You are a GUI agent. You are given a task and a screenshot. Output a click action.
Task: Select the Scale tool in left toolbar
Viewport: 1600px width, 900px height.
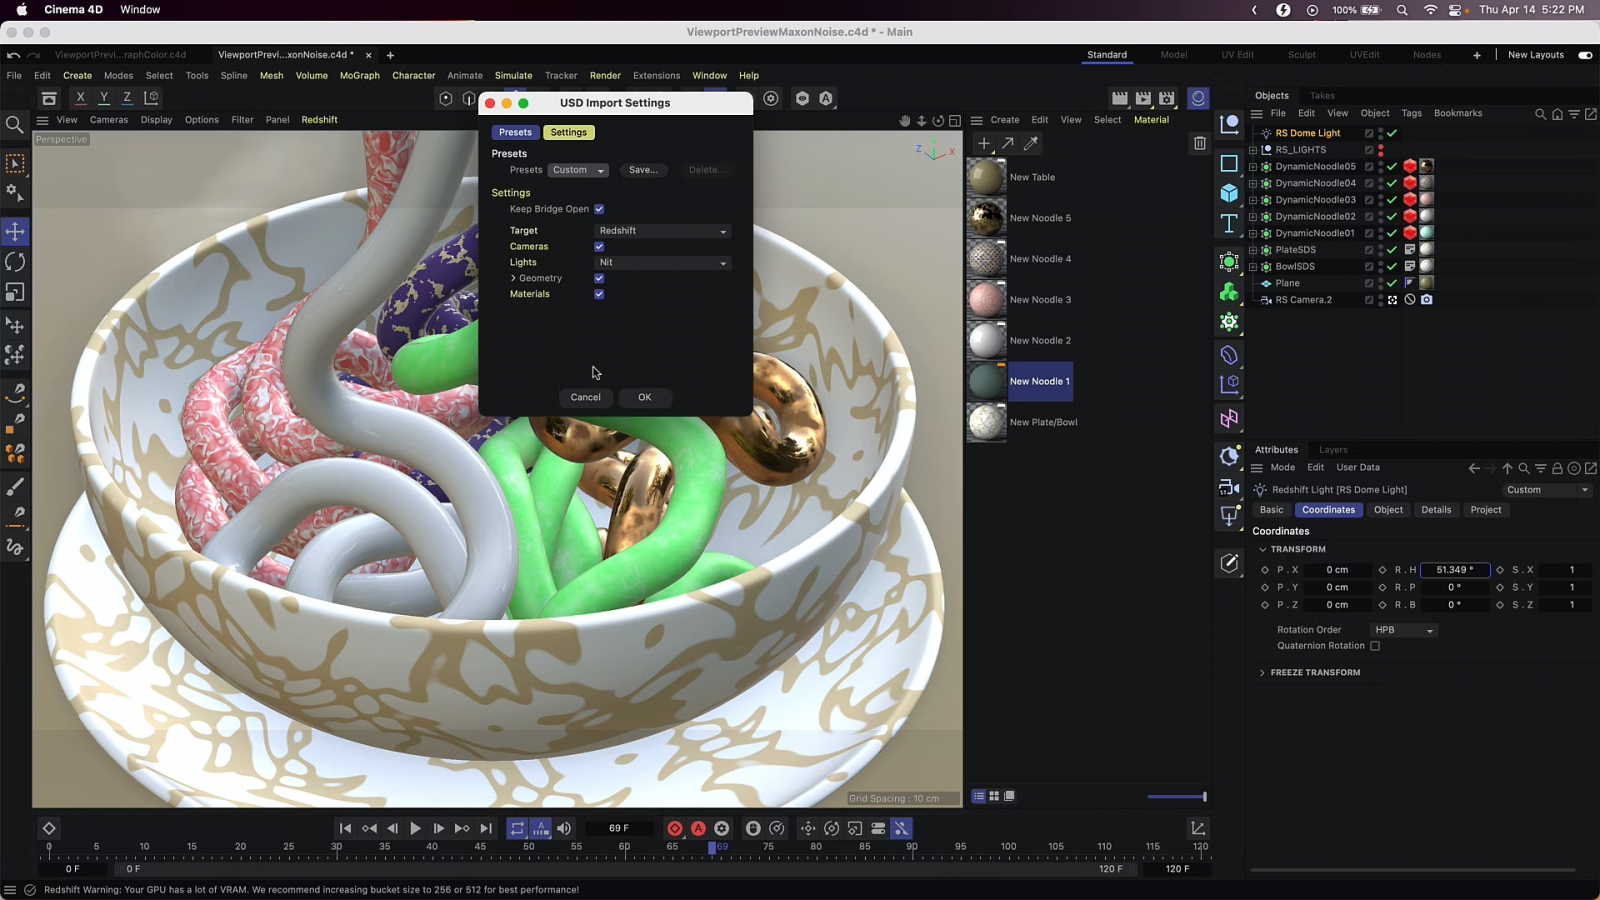[x=15, y=293]
